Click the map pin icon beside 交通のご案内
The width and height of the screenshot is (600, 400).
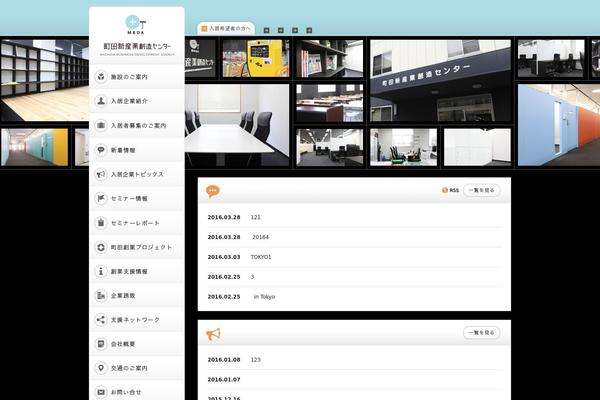tap(101, 368)
